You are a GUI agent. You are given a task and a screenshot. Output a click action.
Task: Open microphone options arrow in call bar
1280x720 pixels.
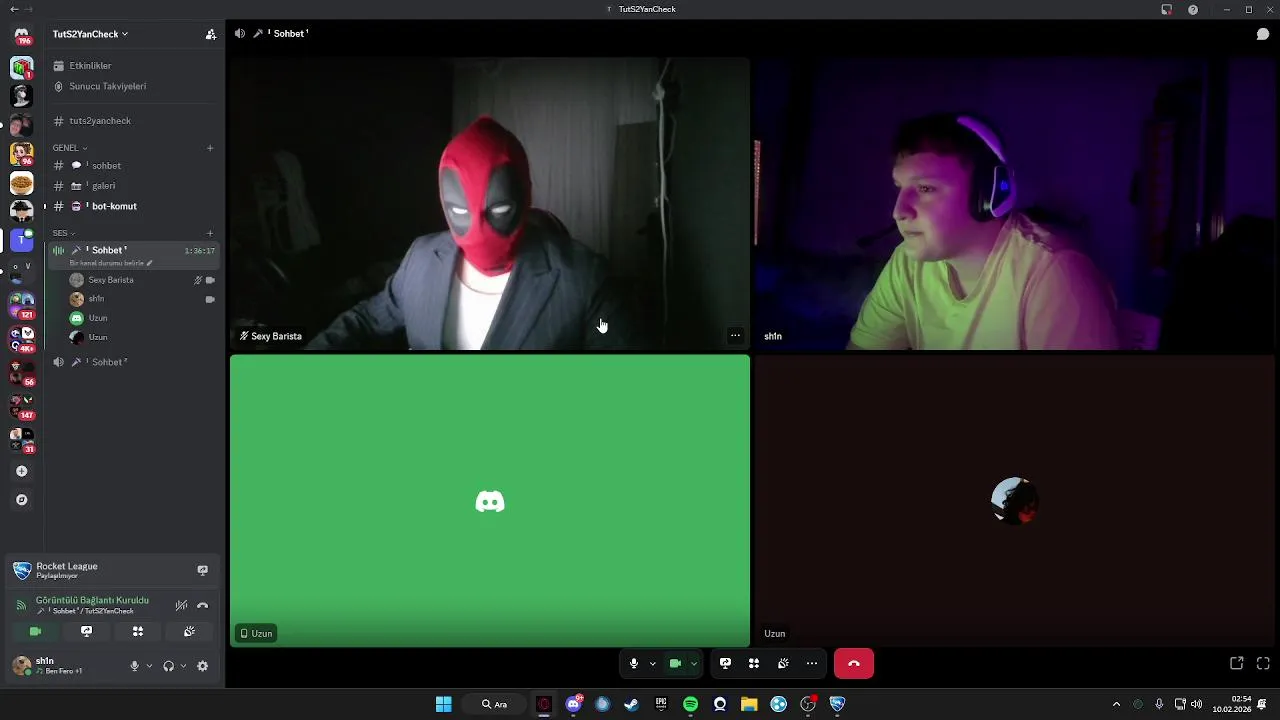tap(652, 663)
